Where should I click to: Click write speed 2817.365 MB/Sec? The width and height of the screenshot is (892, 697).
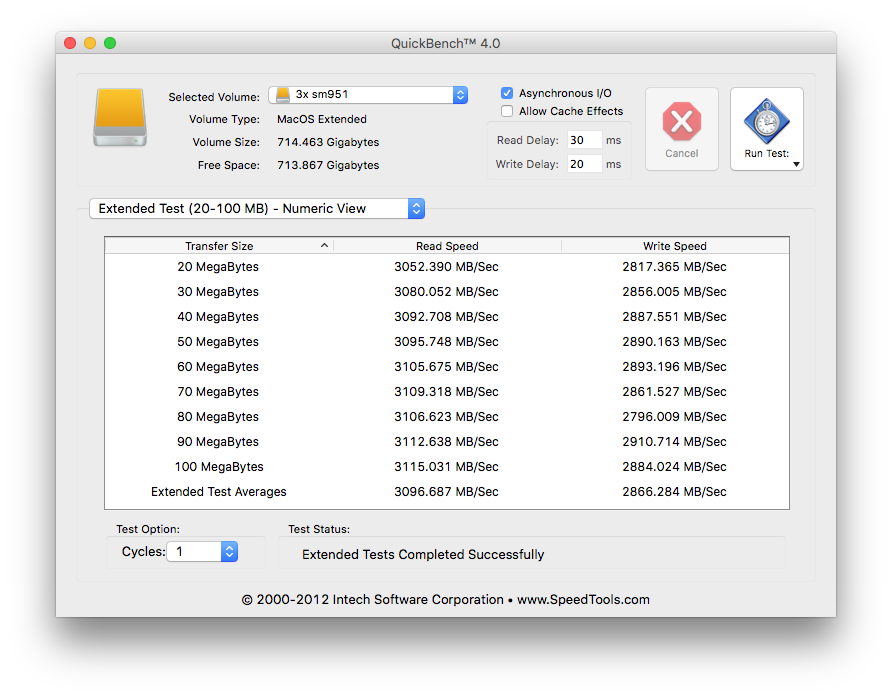pyautogui.click(x=674, y=266)
